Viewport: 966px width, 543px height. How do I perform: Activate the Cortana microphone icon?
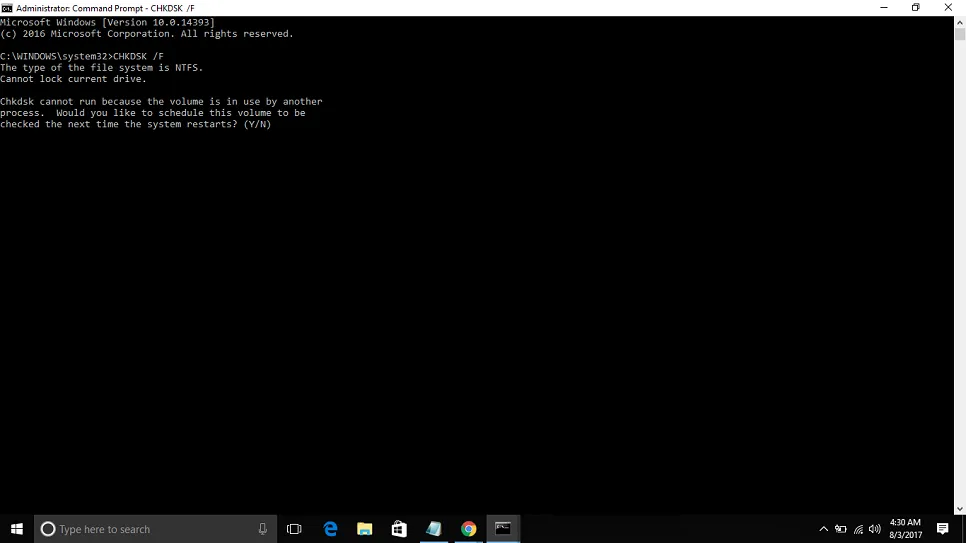[x=262, y=529]
